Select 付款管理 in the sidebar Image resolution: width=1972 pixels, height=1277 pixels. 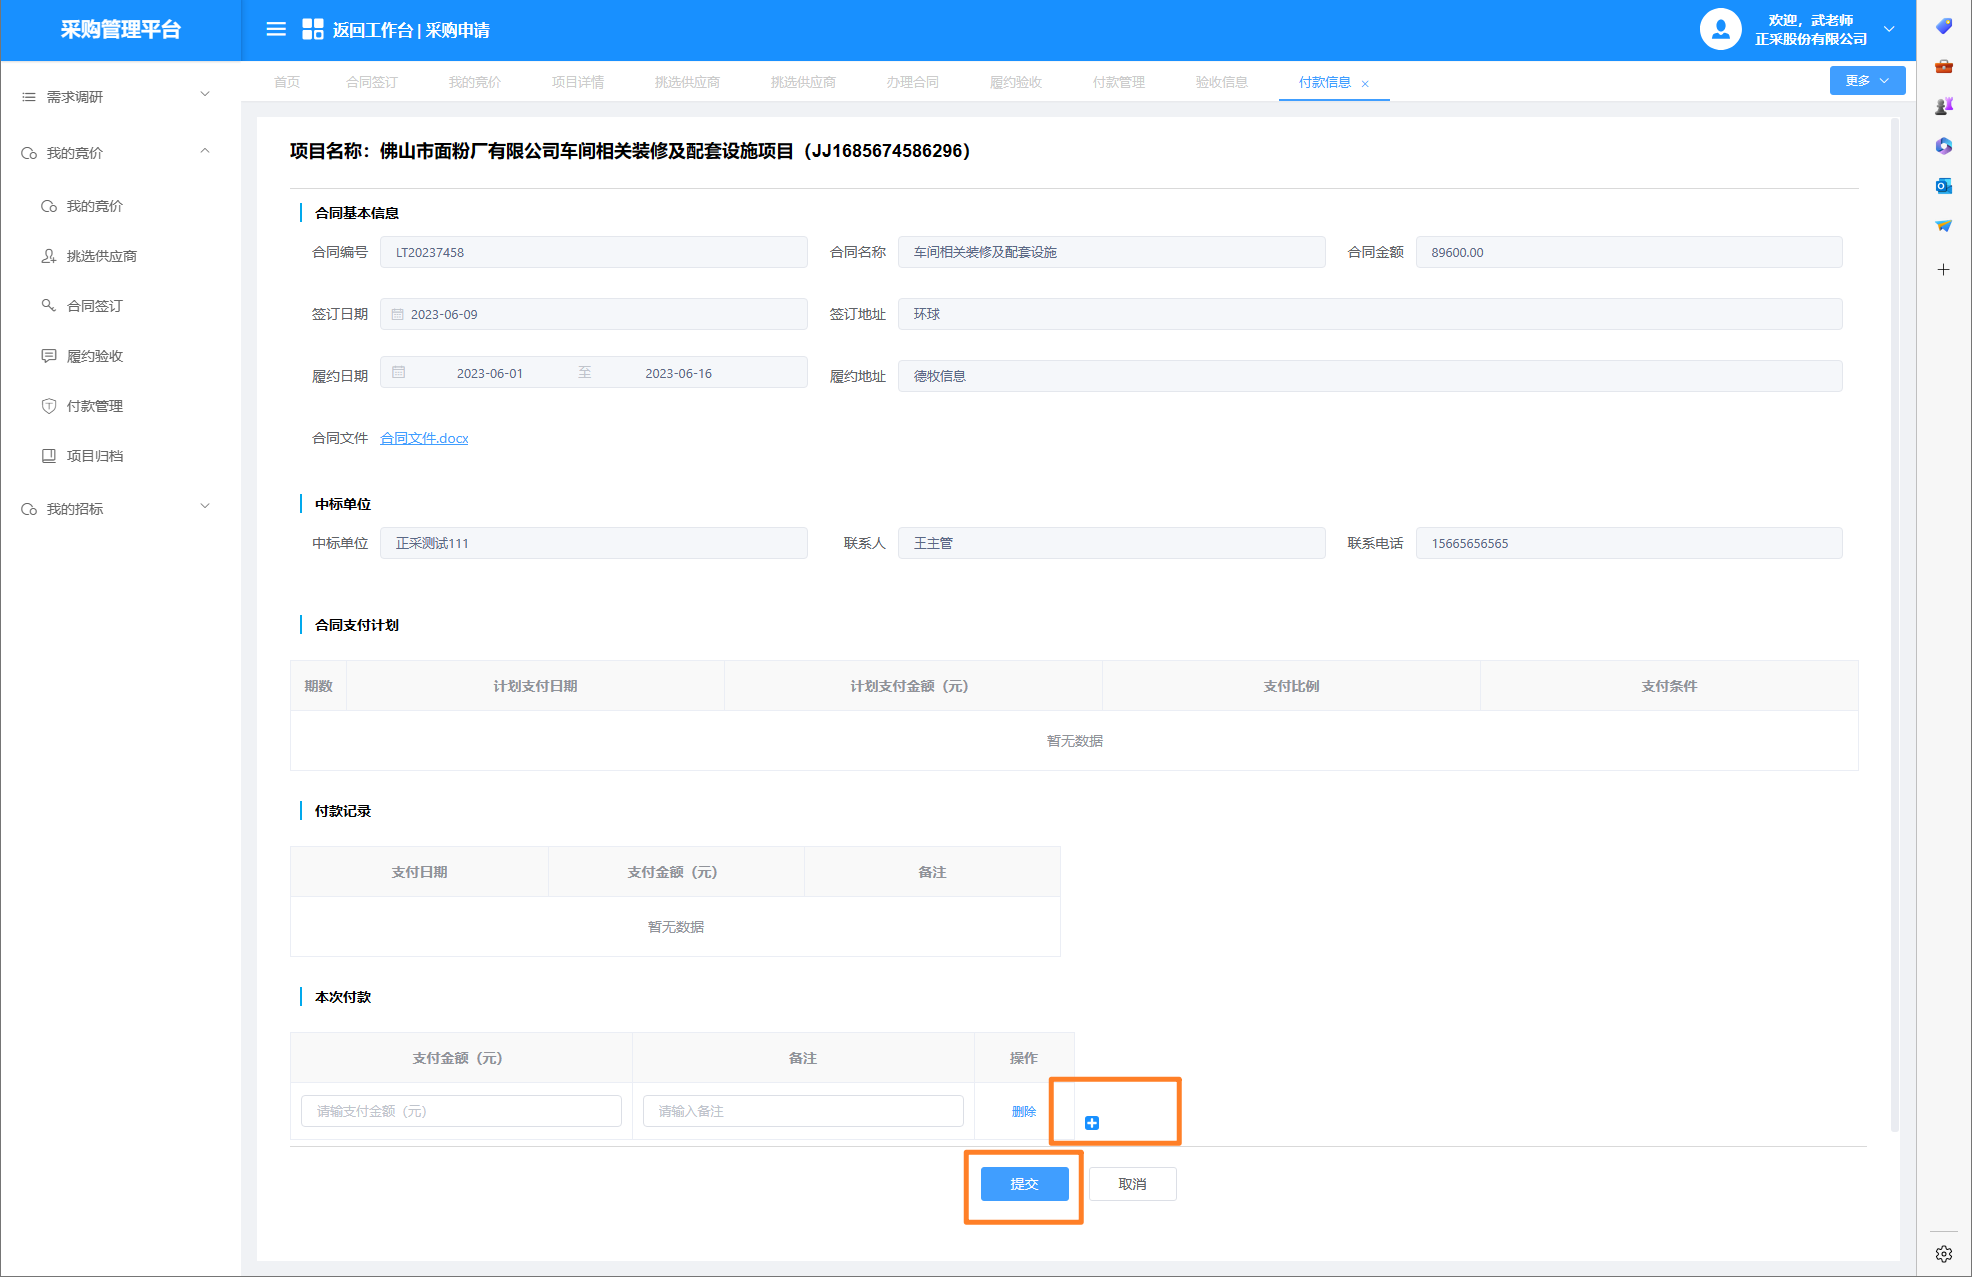pyautogui.click(x=94, y=406)
